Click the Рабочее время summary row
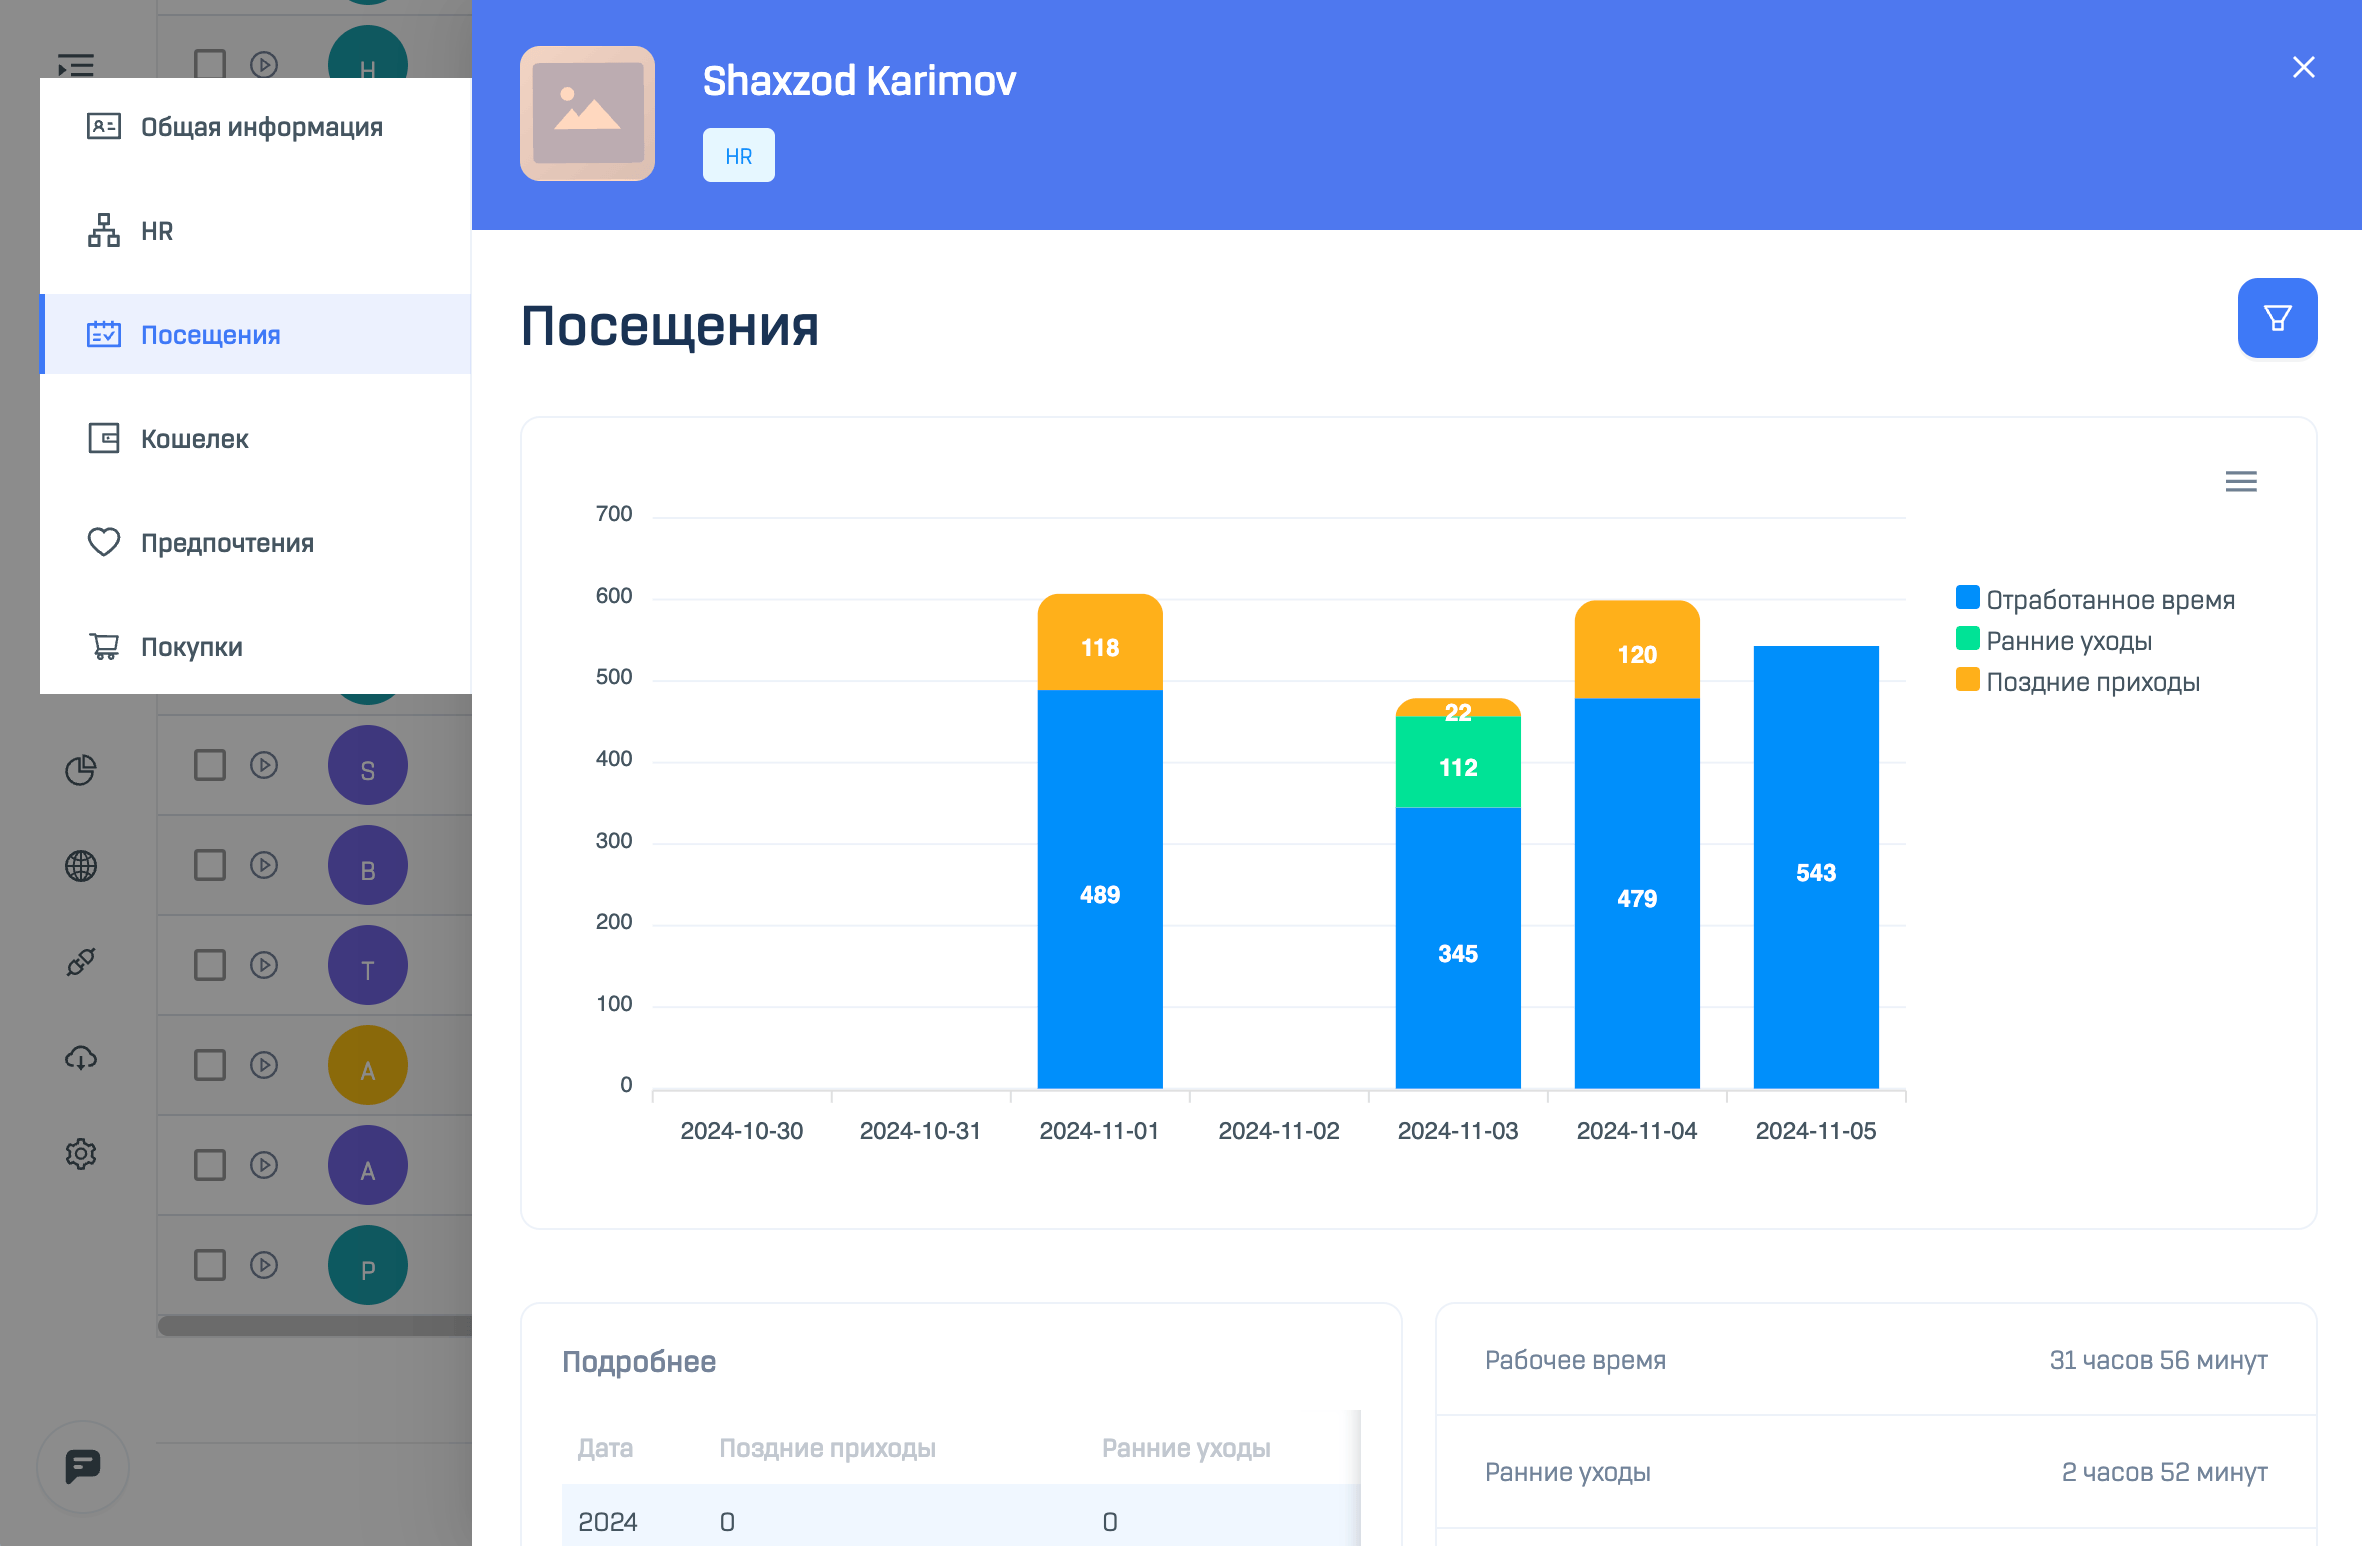The width and height of the screenshot is (2362, 1546). [1876, 1360]
